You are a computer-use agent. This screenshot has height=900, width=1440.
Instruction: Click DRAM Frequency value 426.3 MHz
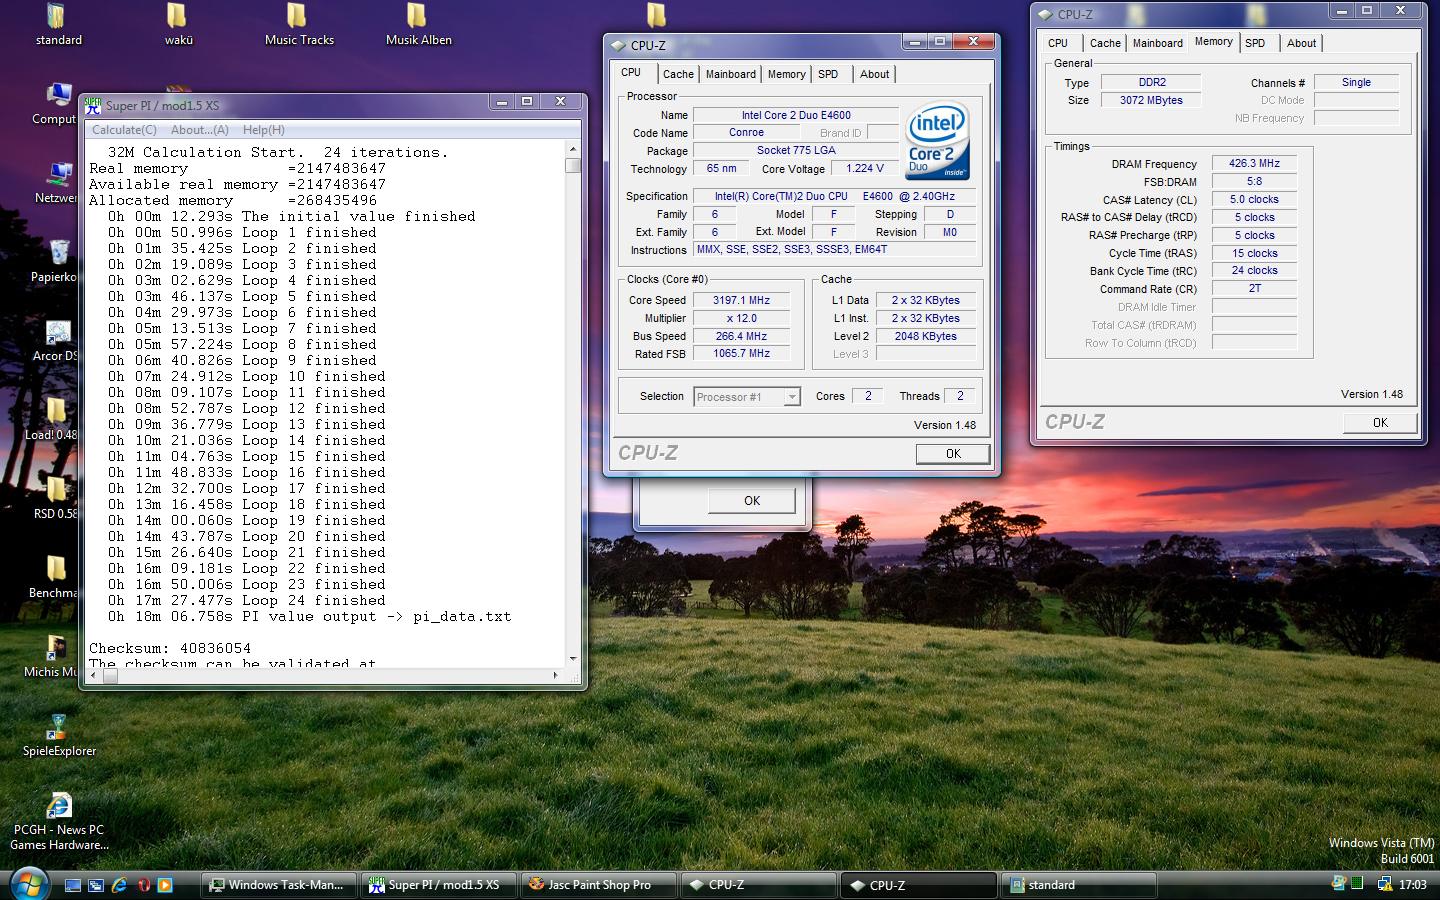[x=1254, y=163]
